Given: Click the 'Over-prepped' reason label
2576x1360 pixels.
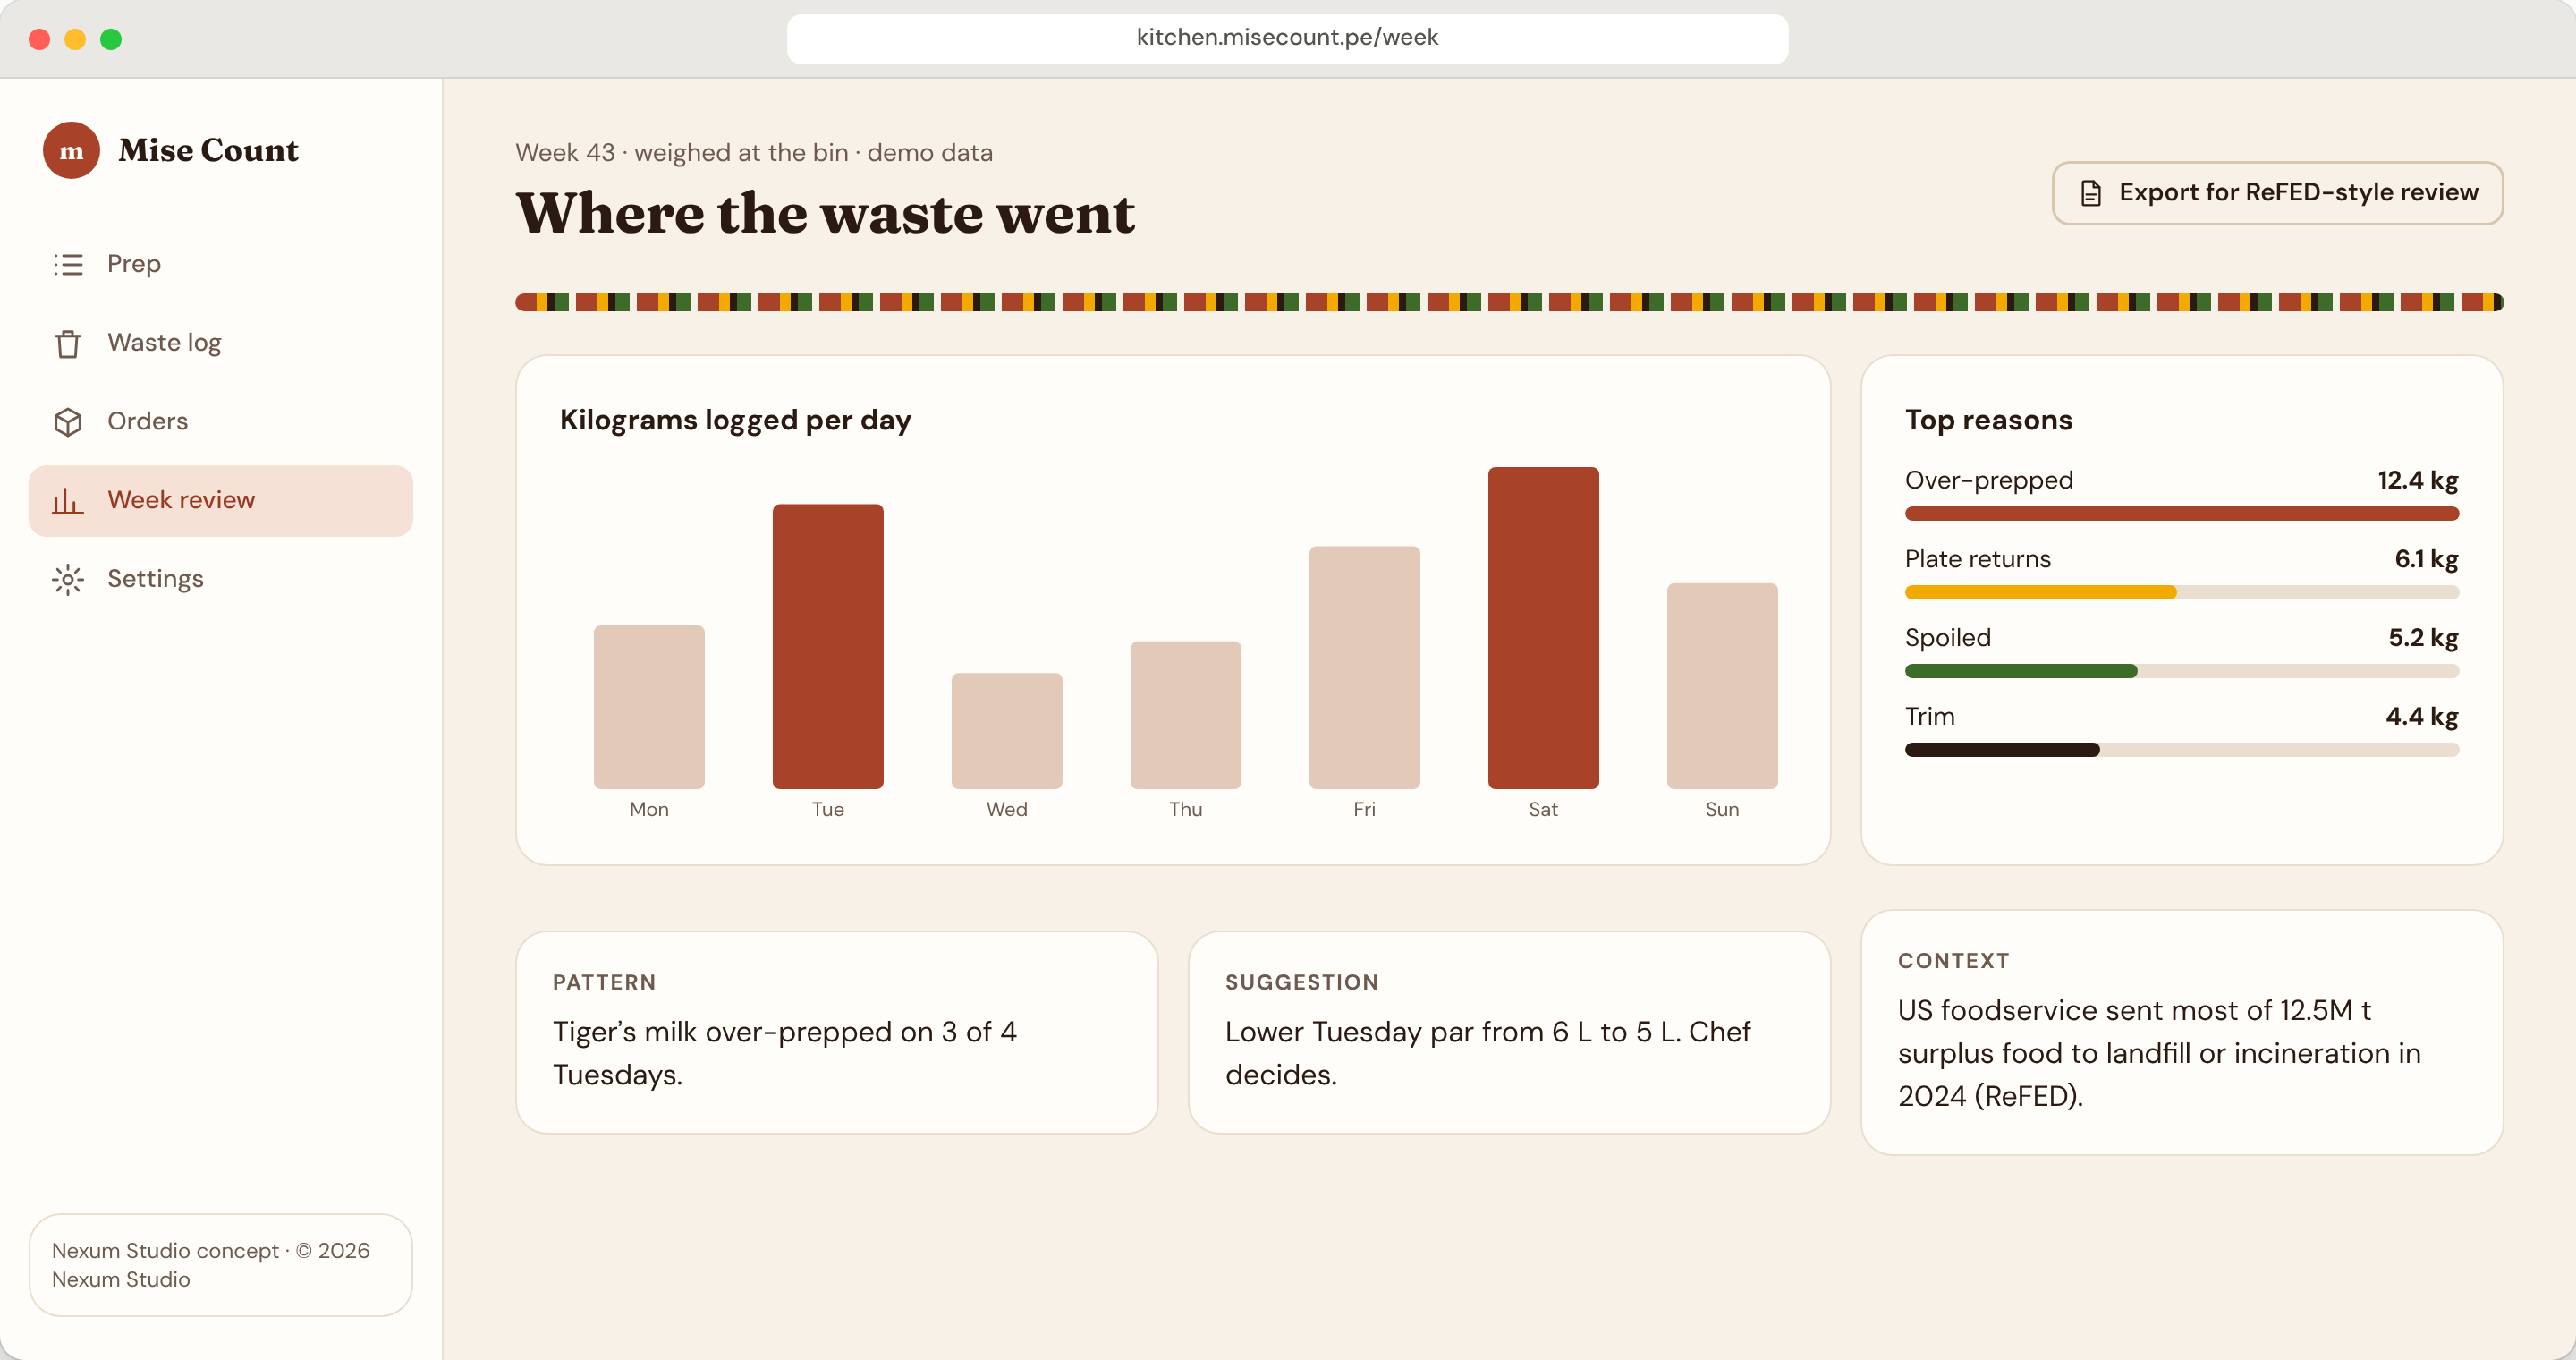Looking at the screenshot, I should pos(1989,480).
